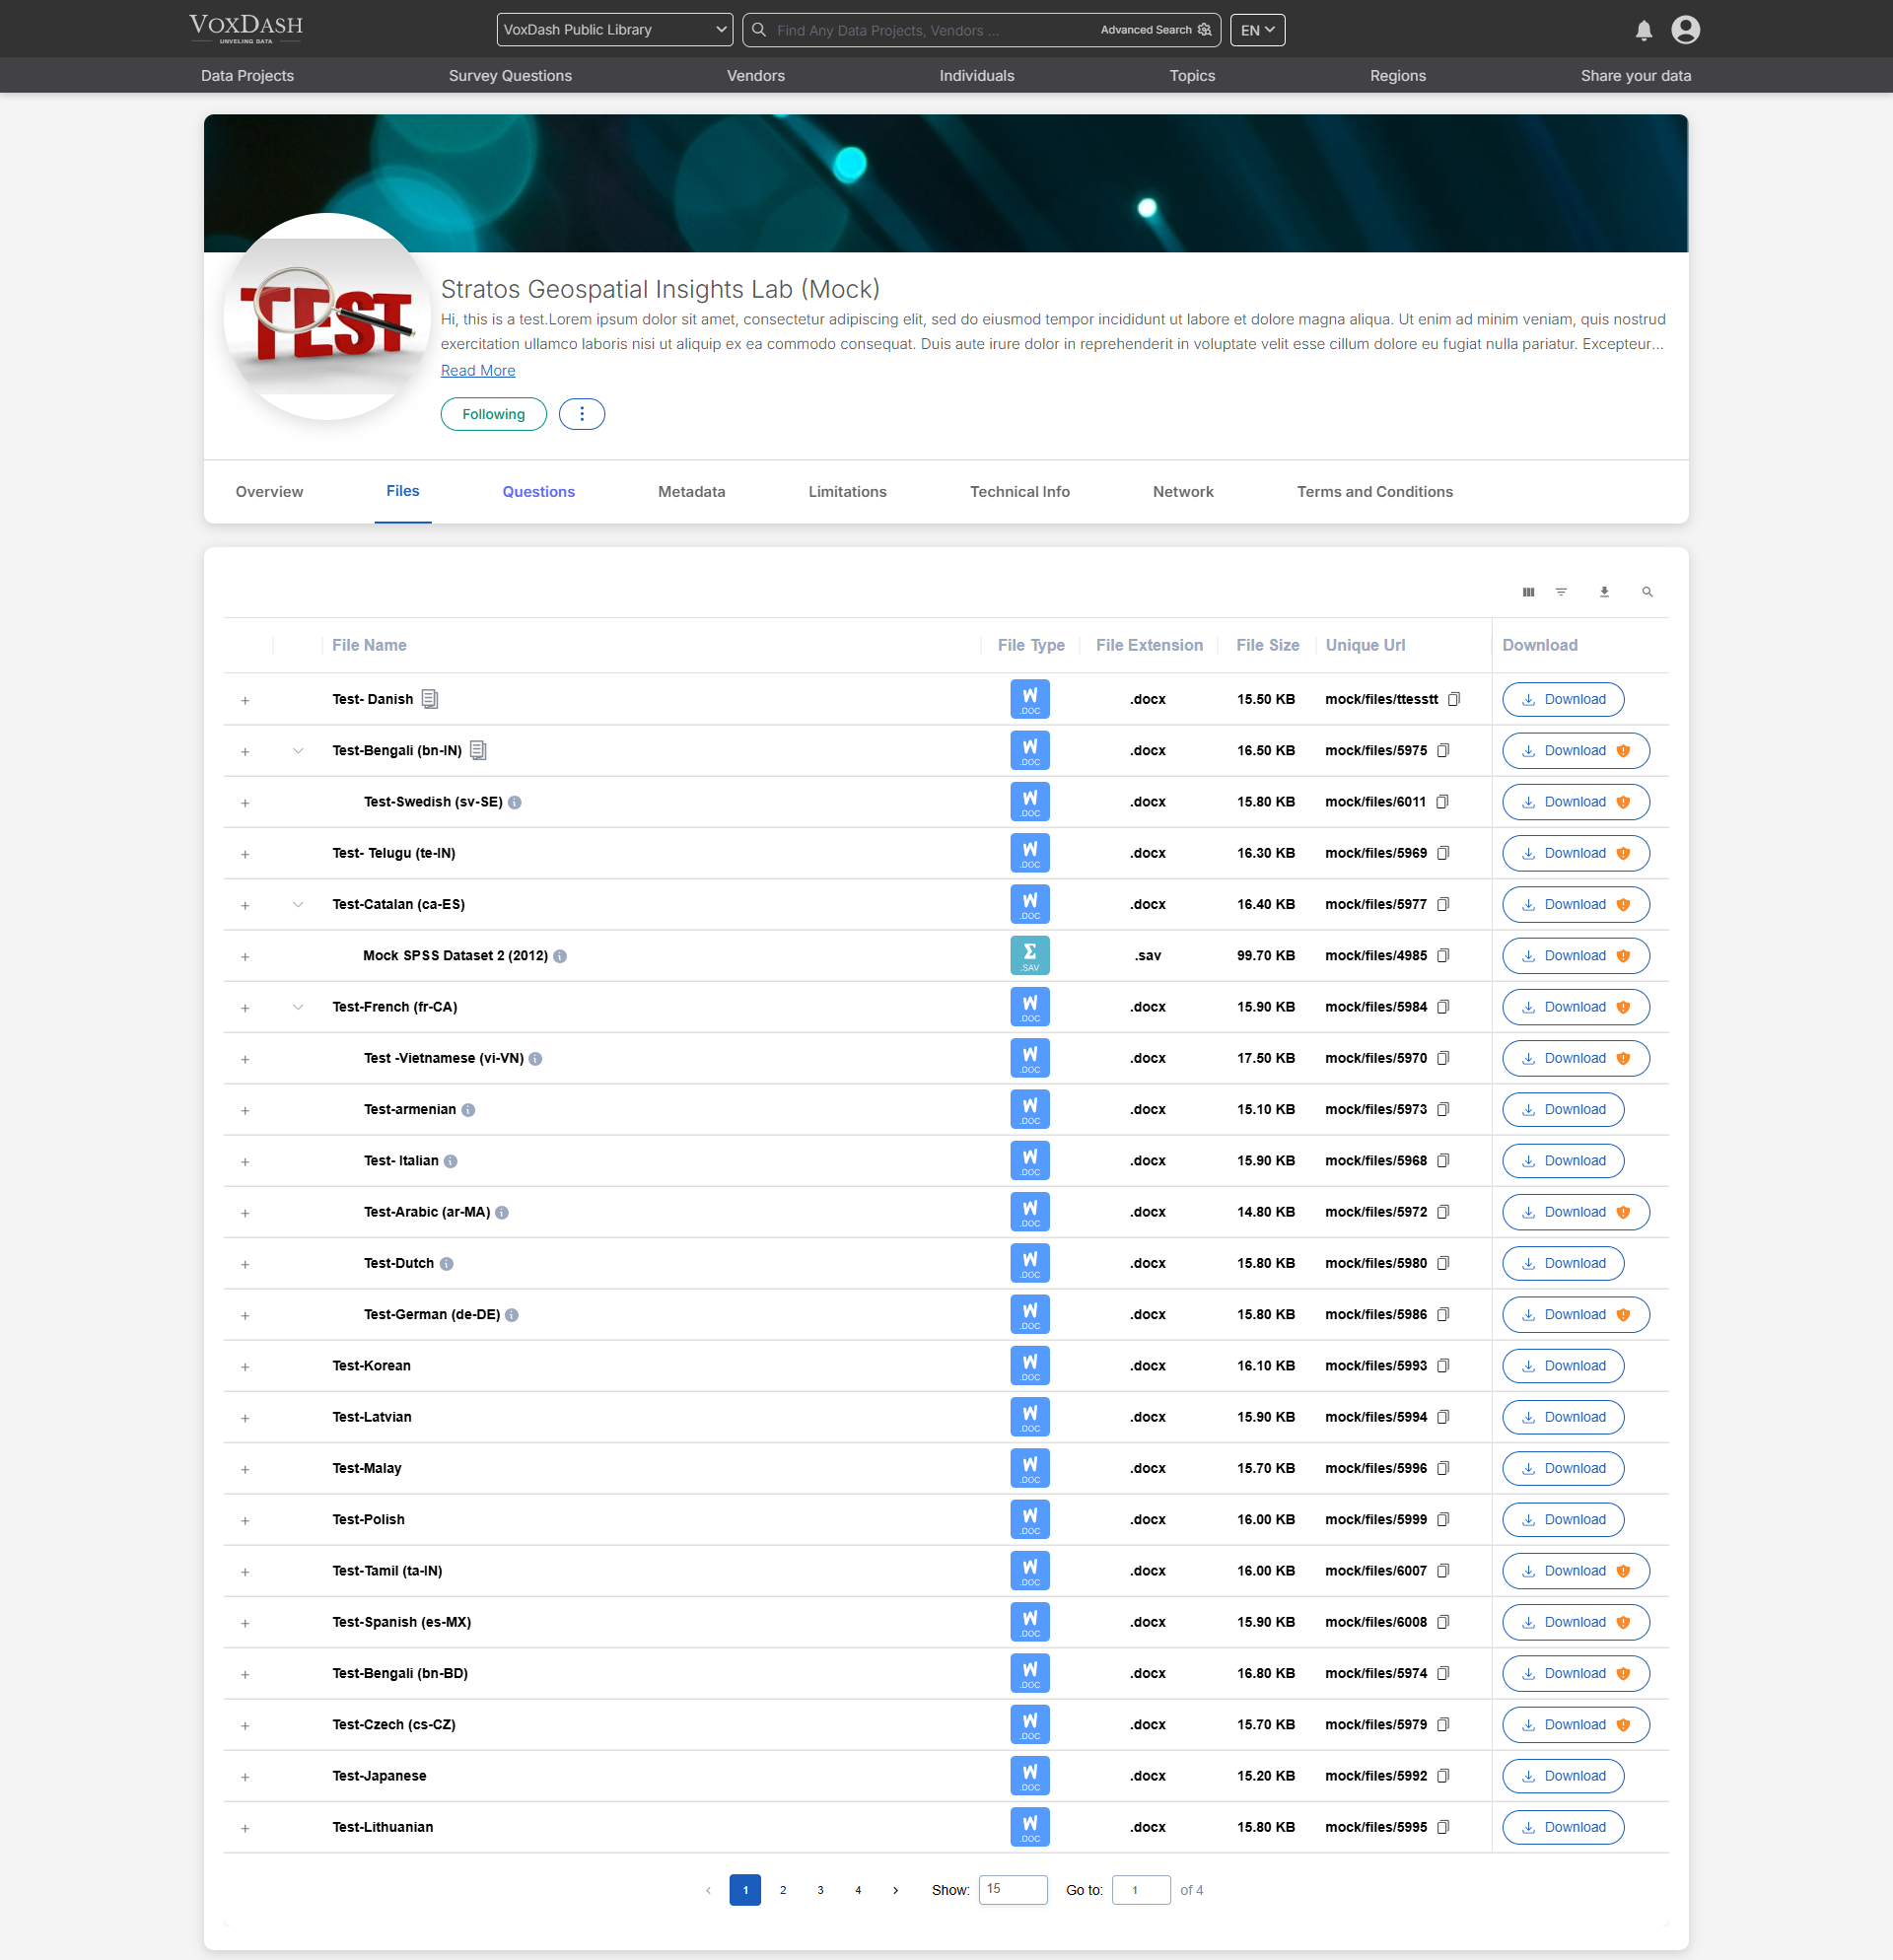
Task: Download the Mock SPSS Dataset 2 file
Action: tap(1574, 956)
